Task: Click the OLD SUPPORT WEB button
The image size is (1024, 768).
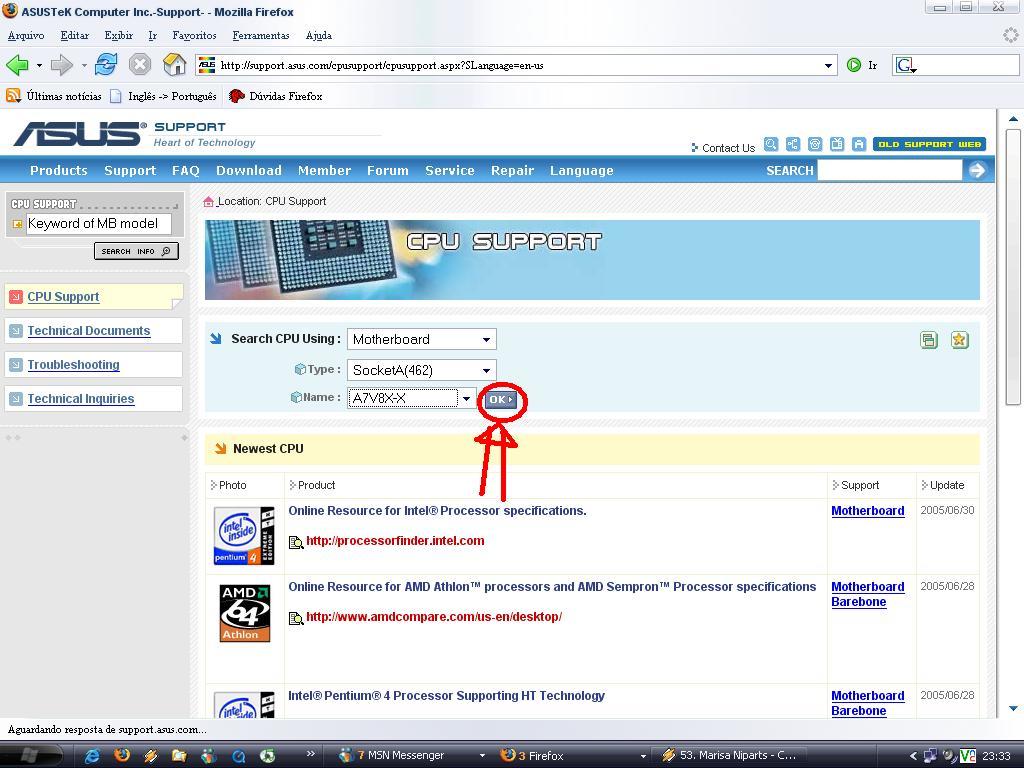Action: tap(929, 144)
